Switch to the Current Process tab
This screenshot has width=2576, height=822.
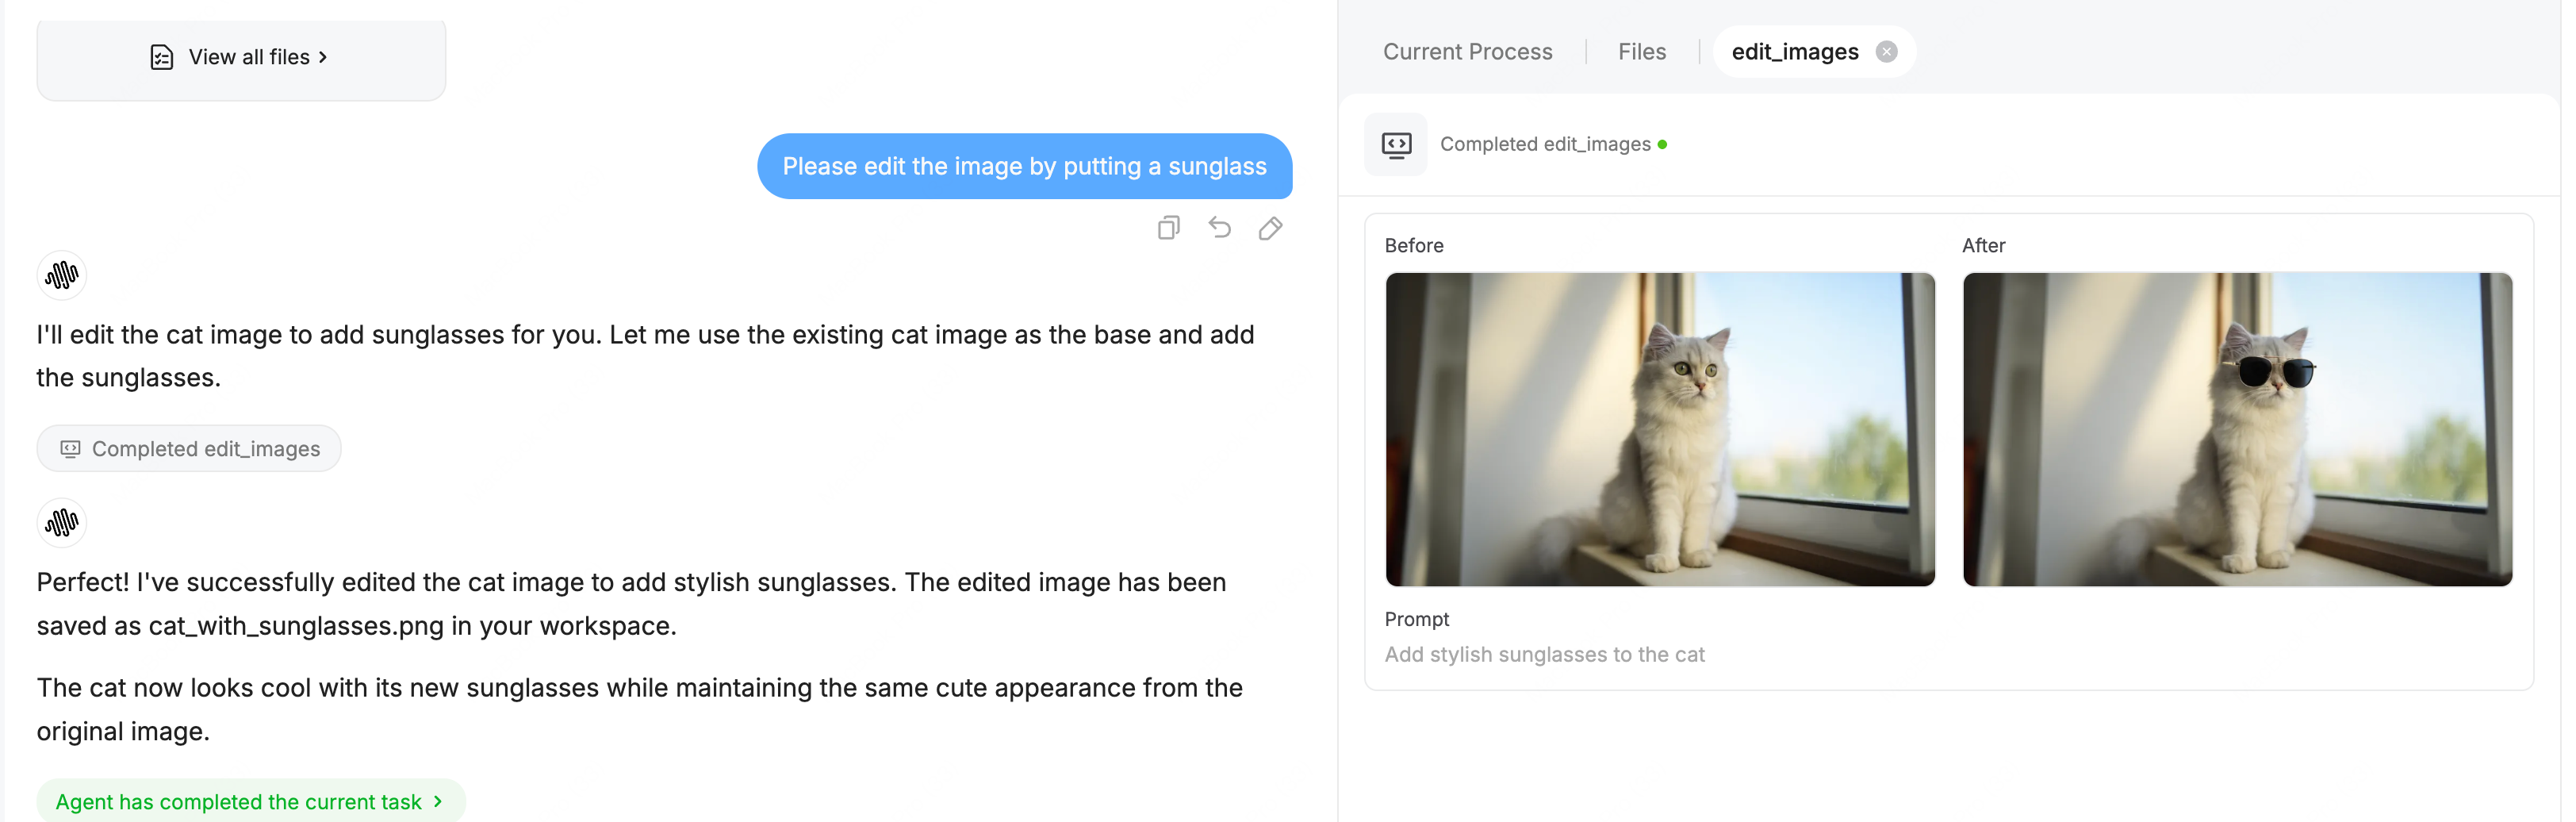click(x=1467, y=52)
